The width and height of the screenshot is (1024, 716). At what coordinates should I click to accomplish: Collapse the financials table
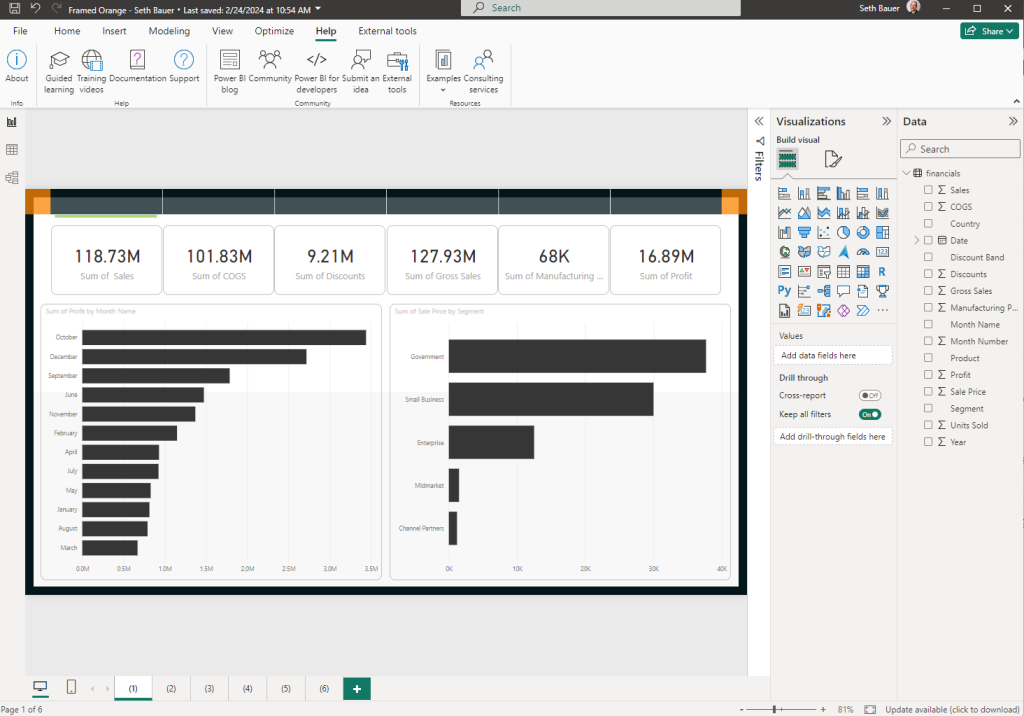click(x=906, y=173)
